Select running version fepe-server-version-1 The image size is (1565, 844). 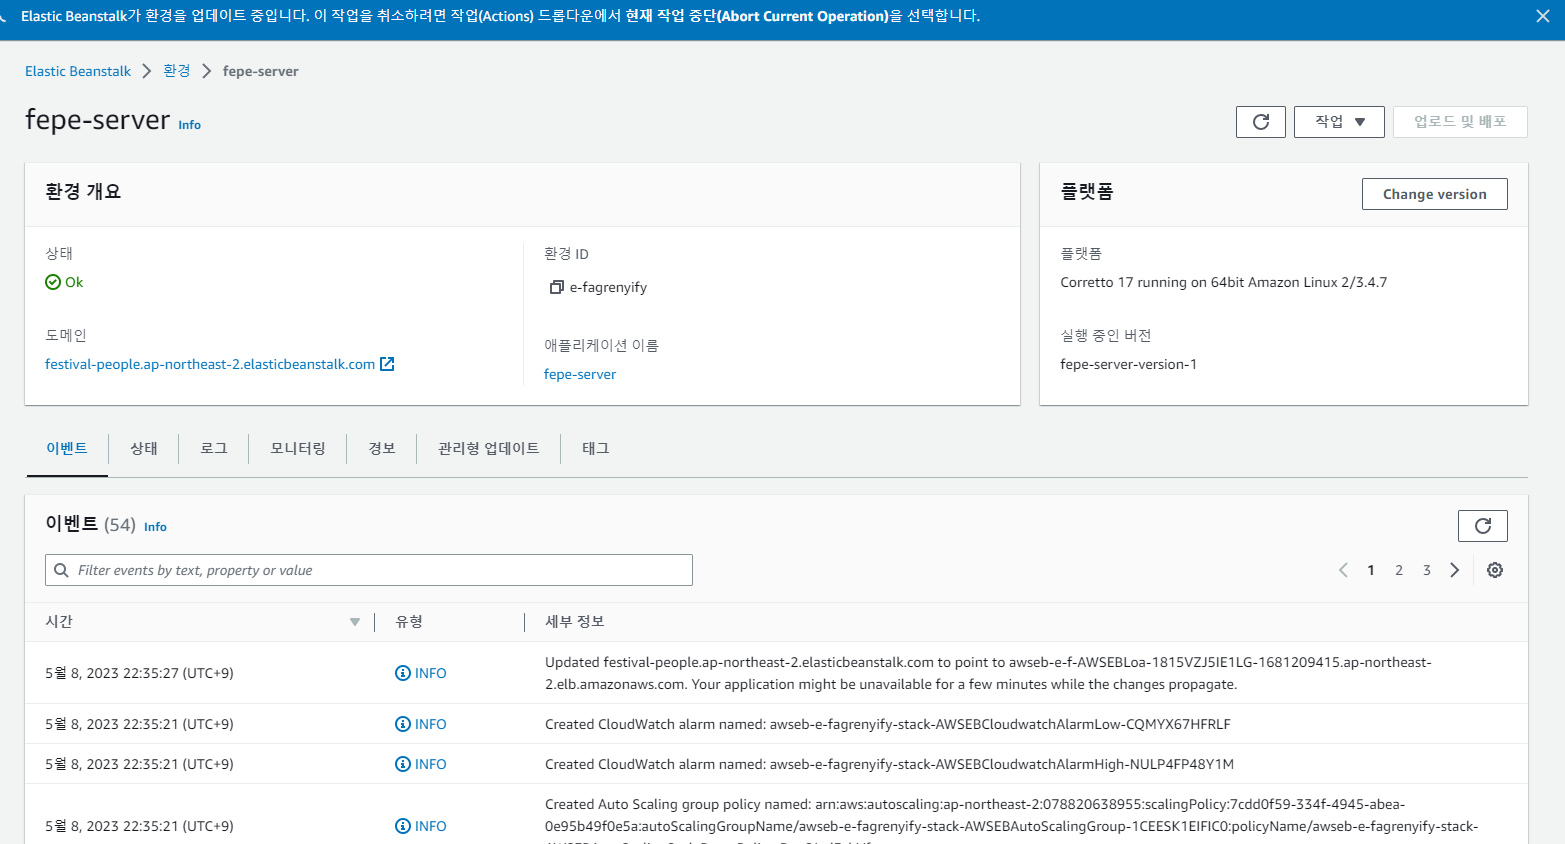(x=1128, y=364)
